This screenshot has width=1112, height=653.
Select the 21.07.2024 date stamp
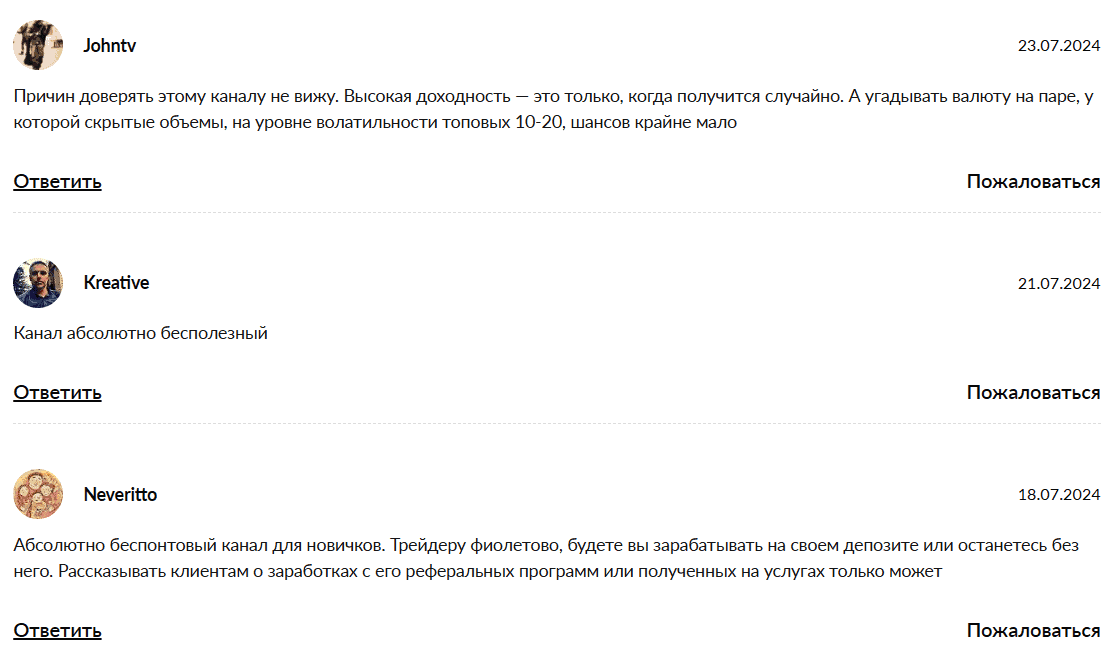1058,284
